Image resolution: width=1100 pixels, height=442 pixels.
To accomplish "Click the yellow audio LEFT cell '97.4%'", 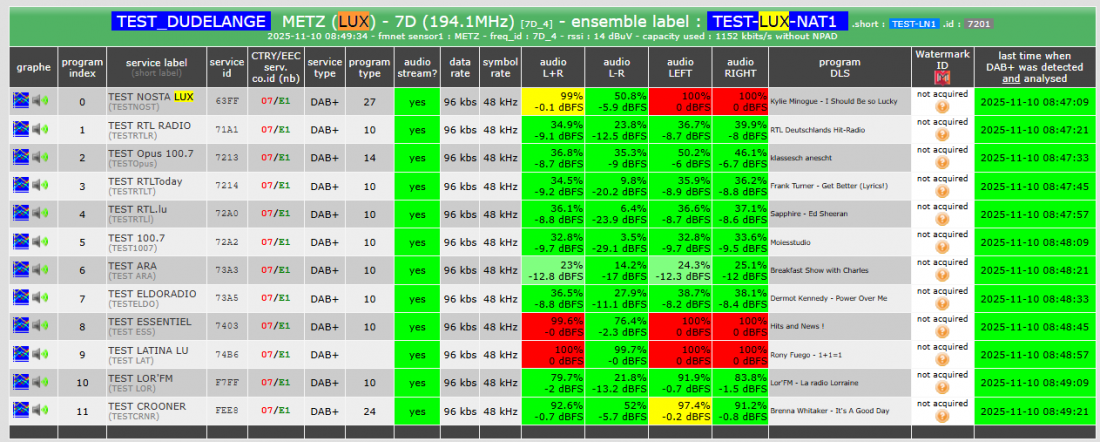I will tap(680, 410).
